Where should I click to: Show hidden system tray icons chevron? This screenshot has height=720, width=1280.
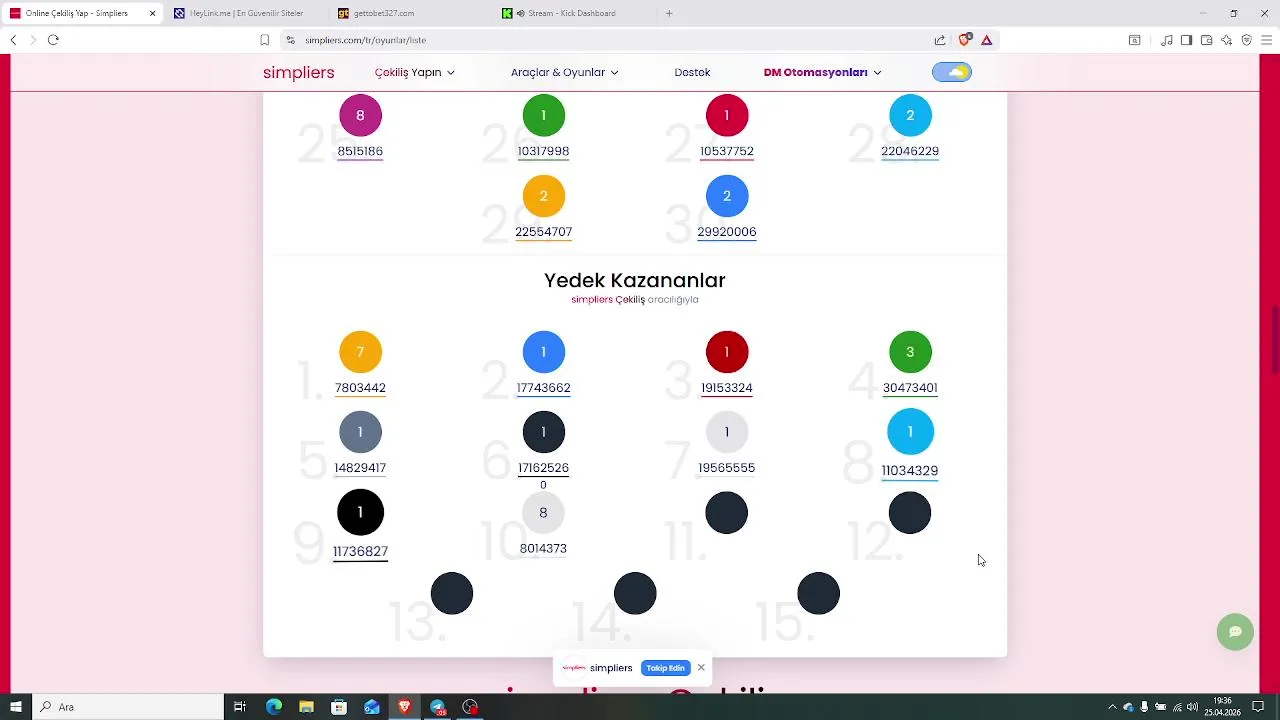click(x=1112, y=707)
